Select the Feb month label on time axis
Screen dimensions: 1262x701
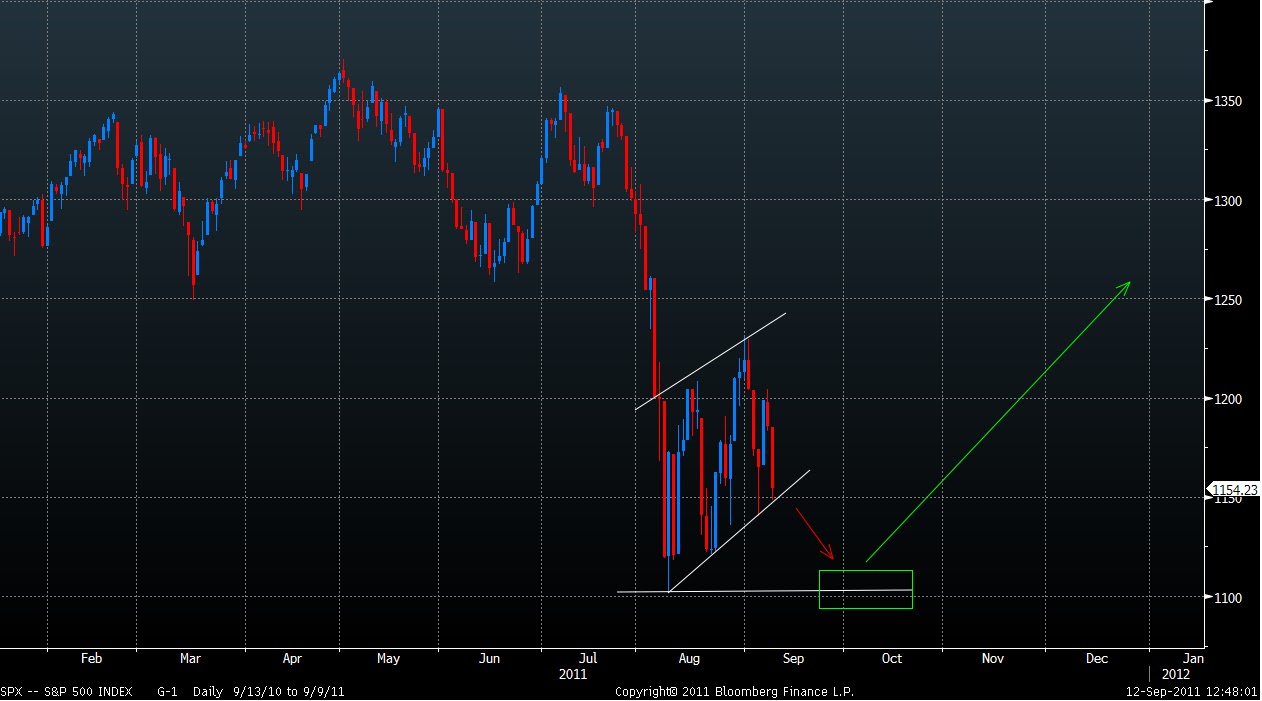tap(91, 659)
